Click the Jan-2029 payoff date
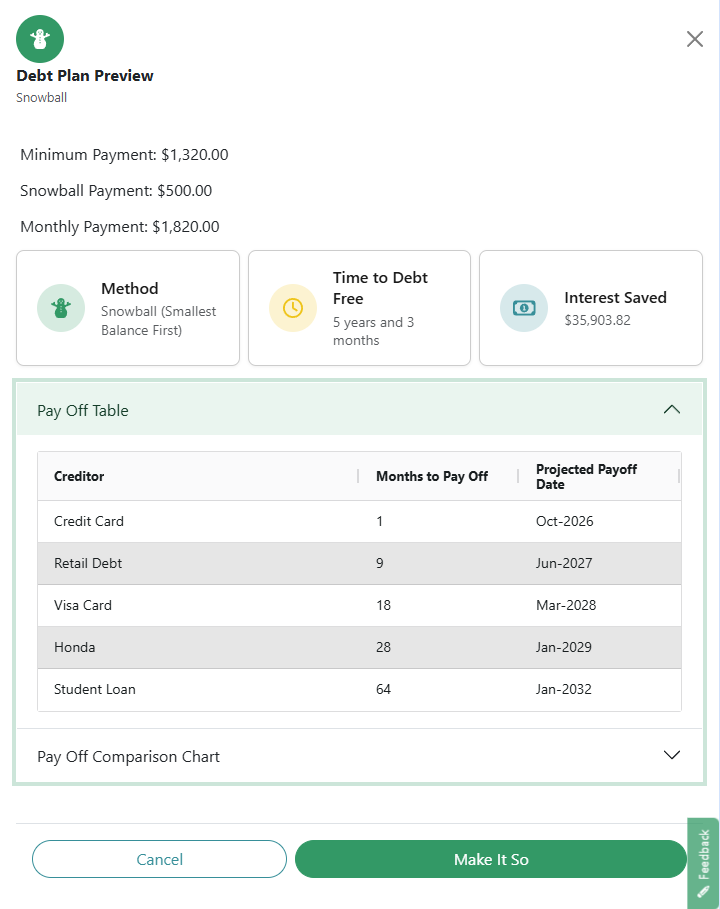 (563, 647)
